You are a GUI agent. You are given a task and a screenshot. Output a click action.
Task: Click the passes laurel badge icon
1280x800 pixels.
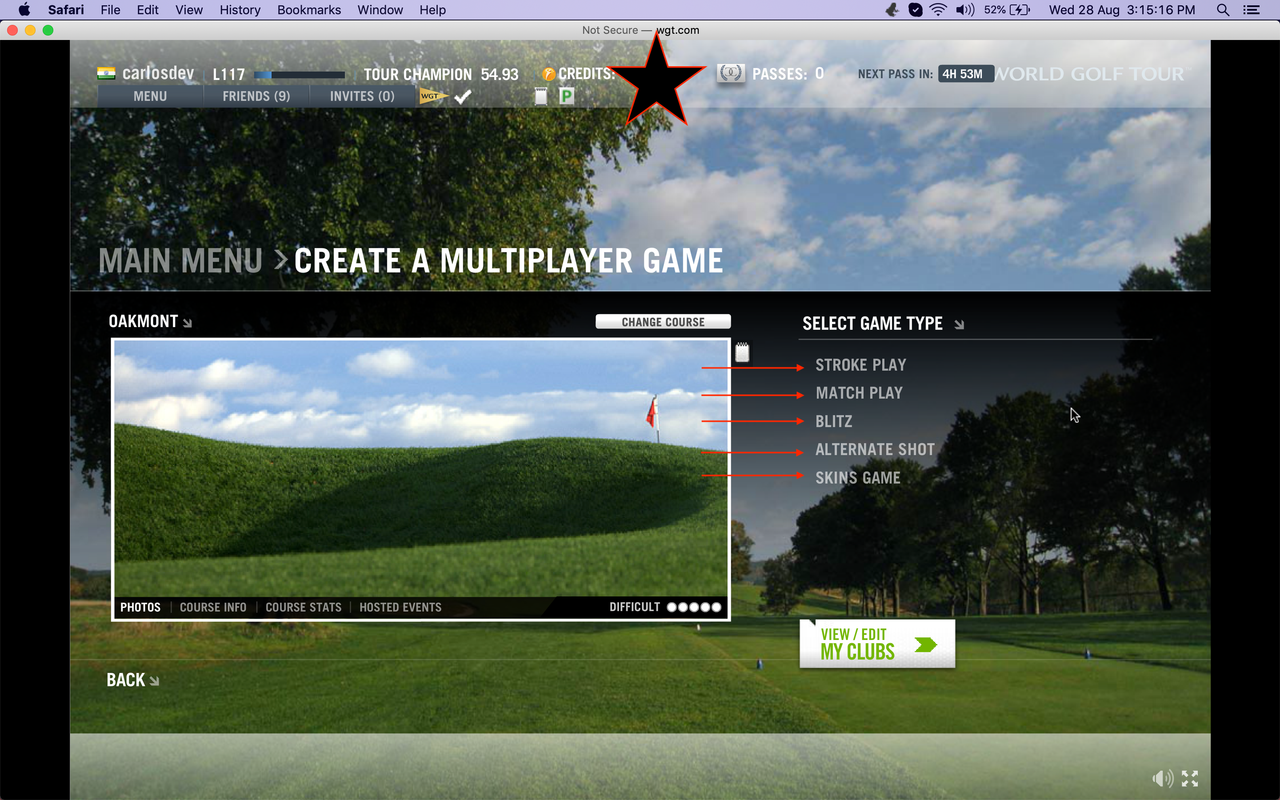pos(731,73)
